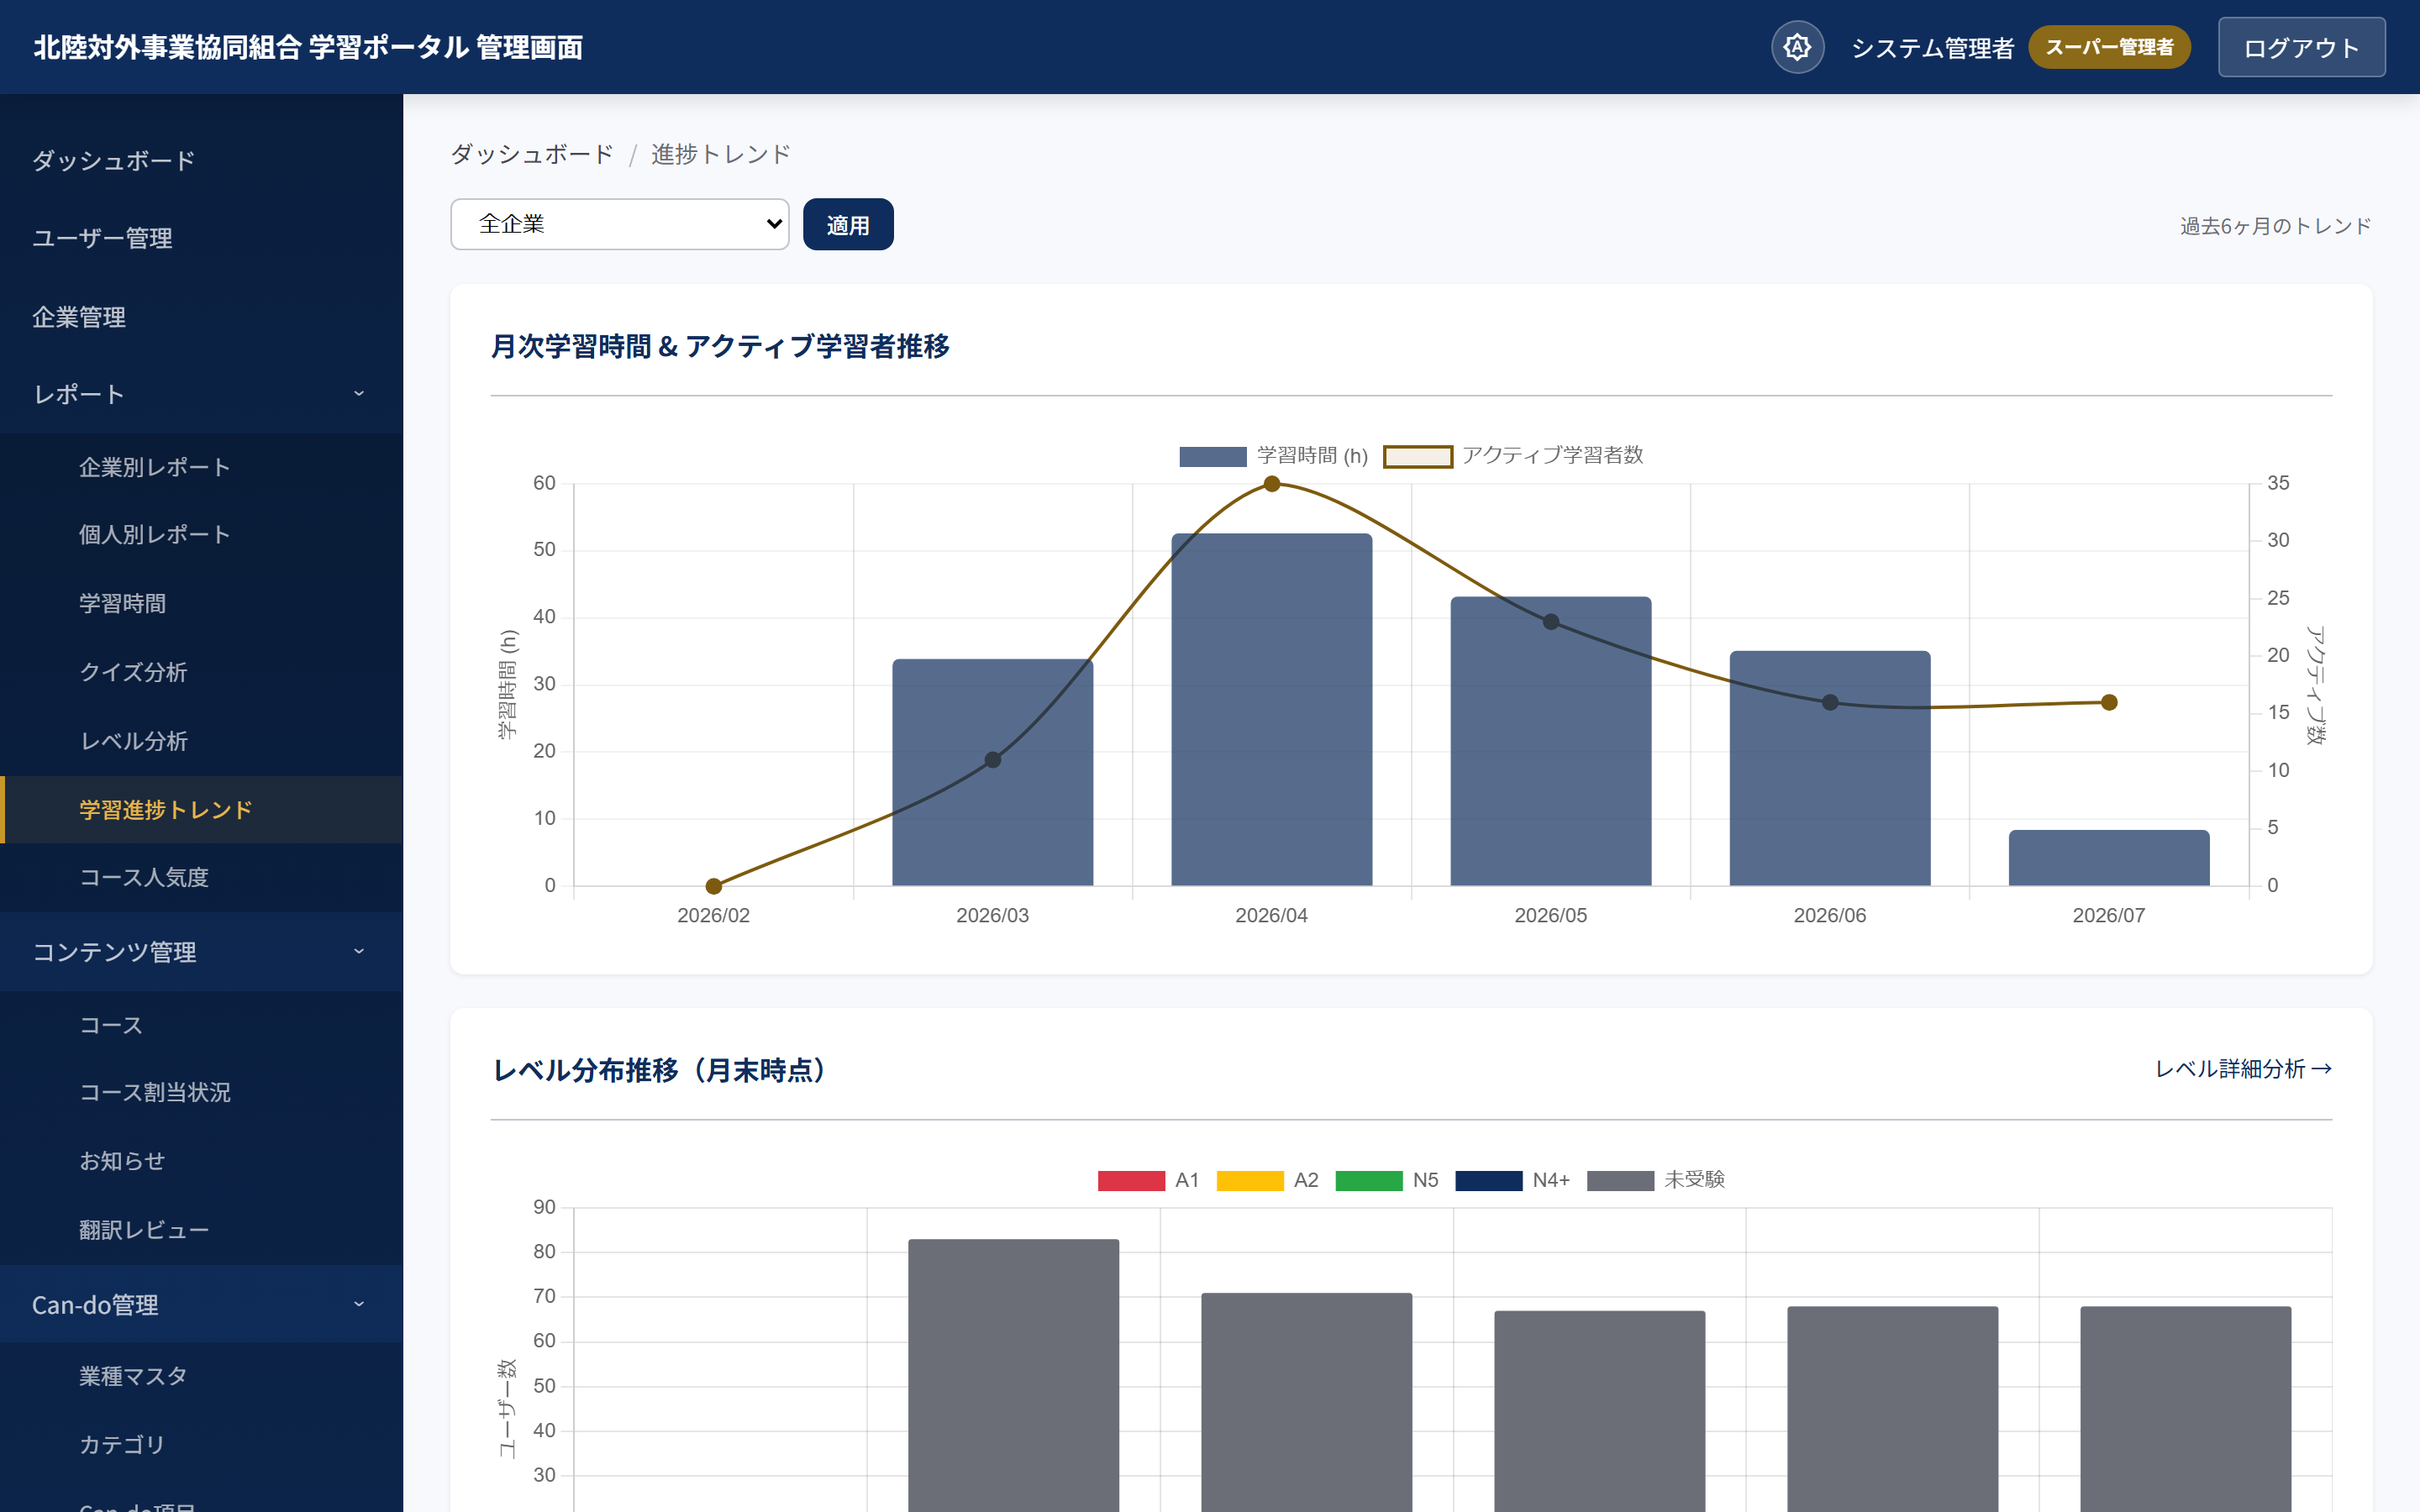Click the ログアウト button
The height and width of the screenshot is (1512, 2420).
click(2301, 47)
